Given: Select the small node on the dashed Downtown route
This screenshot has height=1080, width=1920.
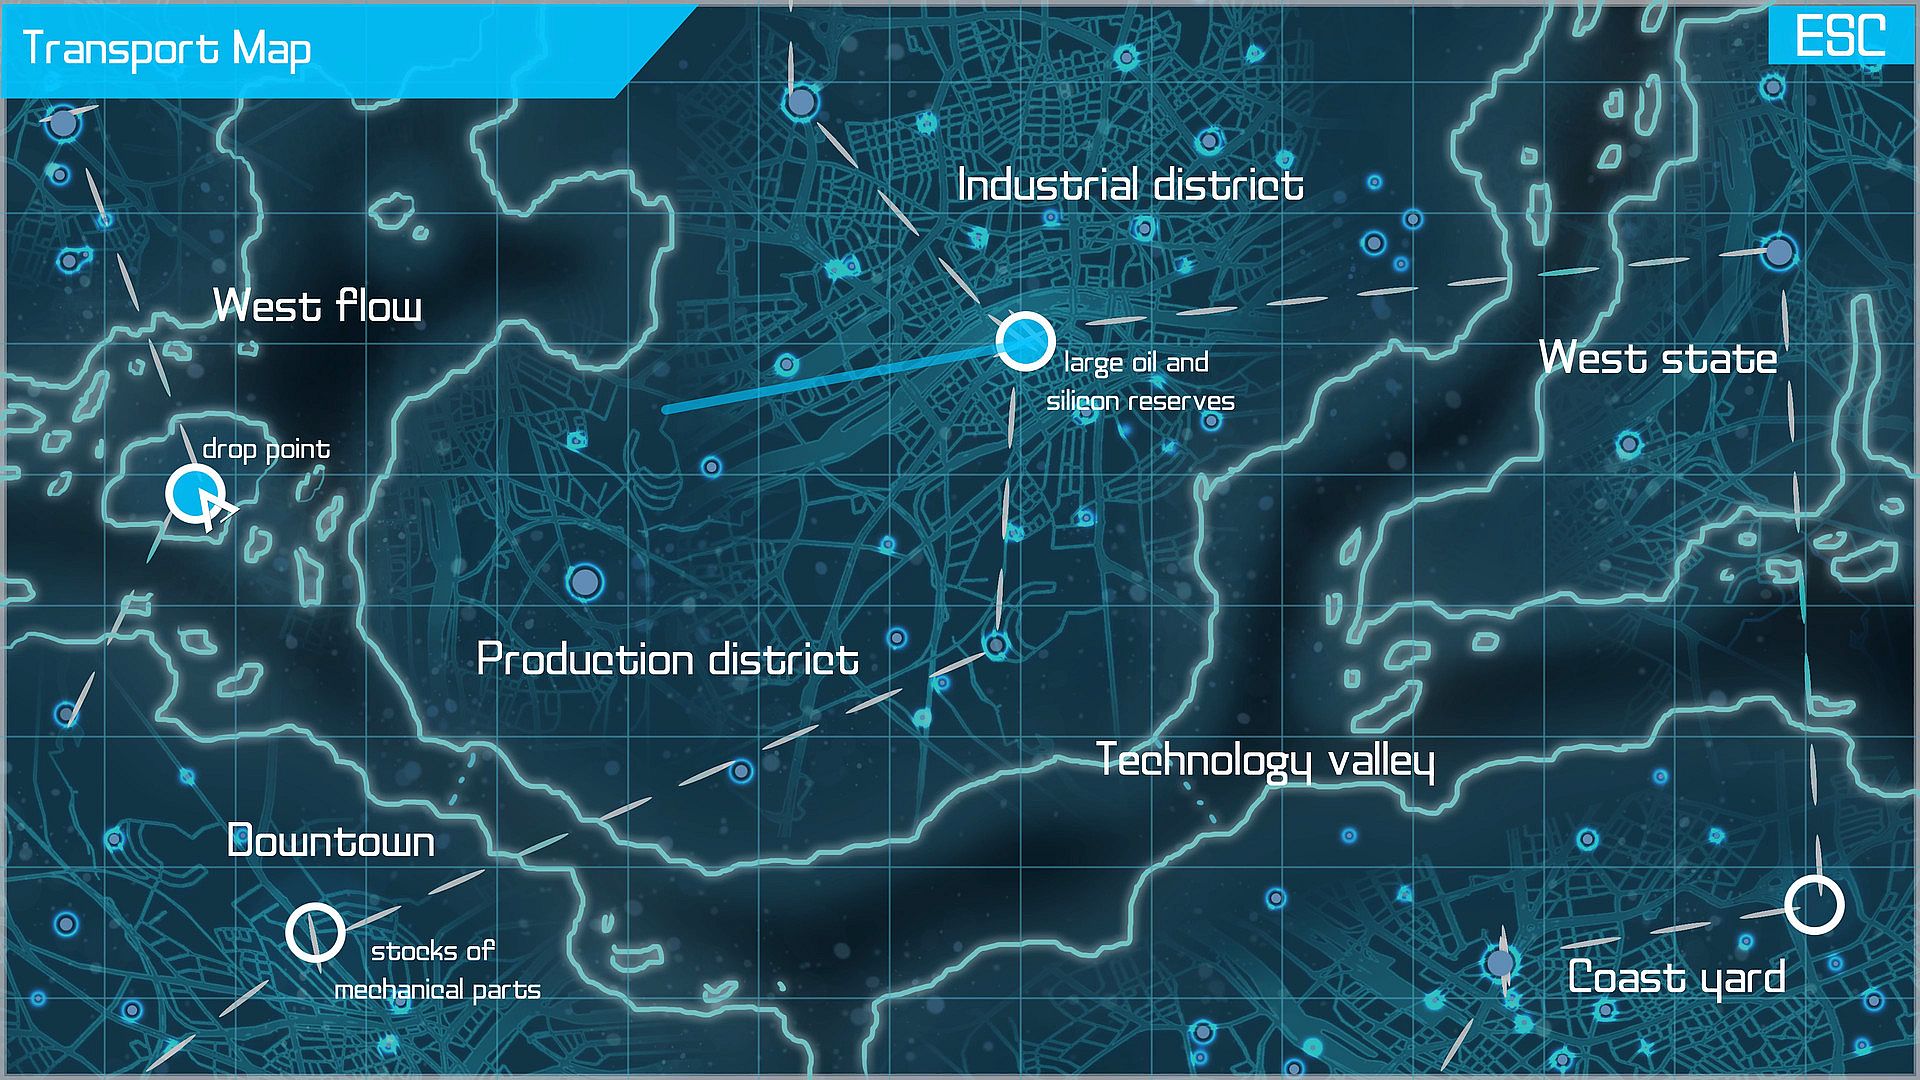Looking at the screenshot, I should click(x=741, y=771).
